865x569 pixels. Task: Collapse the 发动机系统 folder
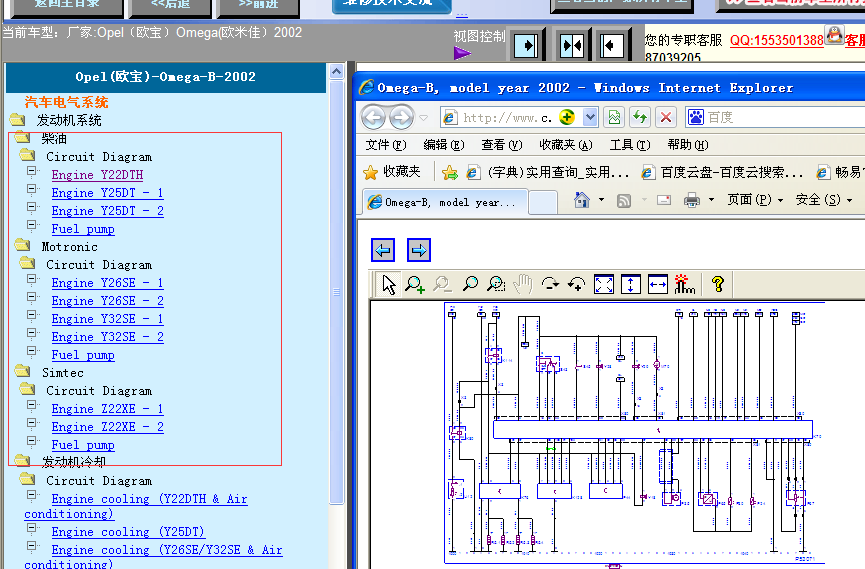(17, 119)
